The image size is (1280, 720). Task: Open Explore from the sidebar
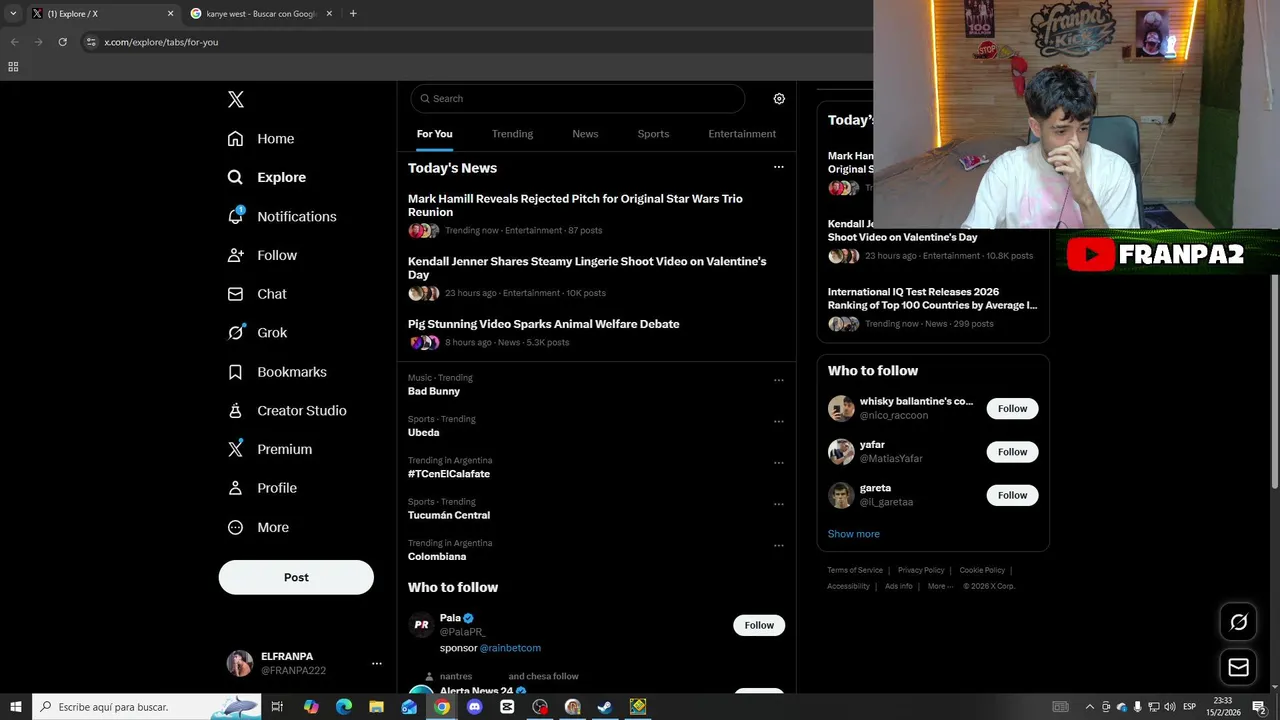coord(267,177)
